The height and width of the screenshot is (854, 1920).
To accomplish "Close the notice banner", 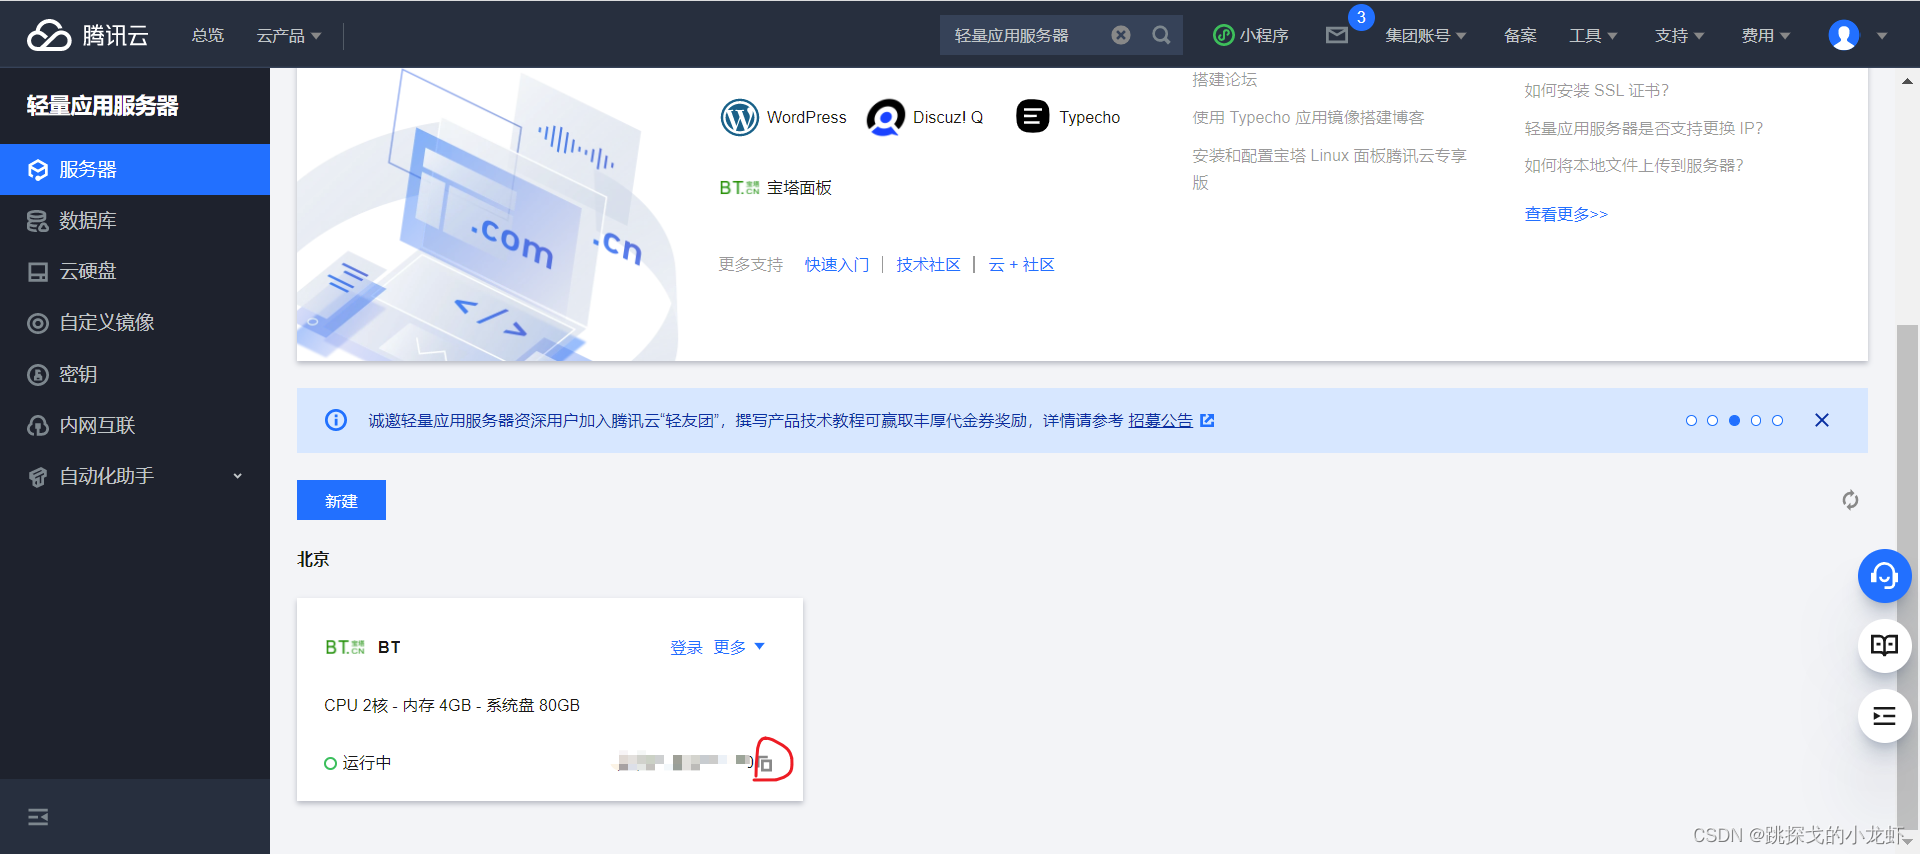I will [1822, 420].
